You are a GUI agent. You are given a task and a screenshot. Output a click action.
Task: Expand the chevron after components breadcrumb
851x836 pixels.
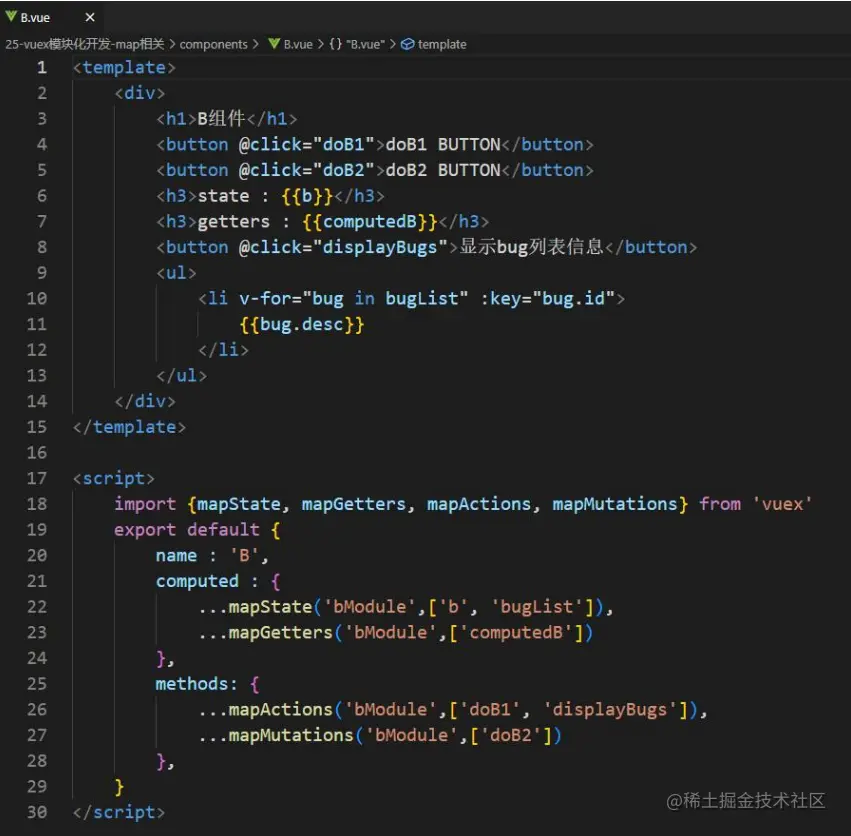tap(255, 45)
